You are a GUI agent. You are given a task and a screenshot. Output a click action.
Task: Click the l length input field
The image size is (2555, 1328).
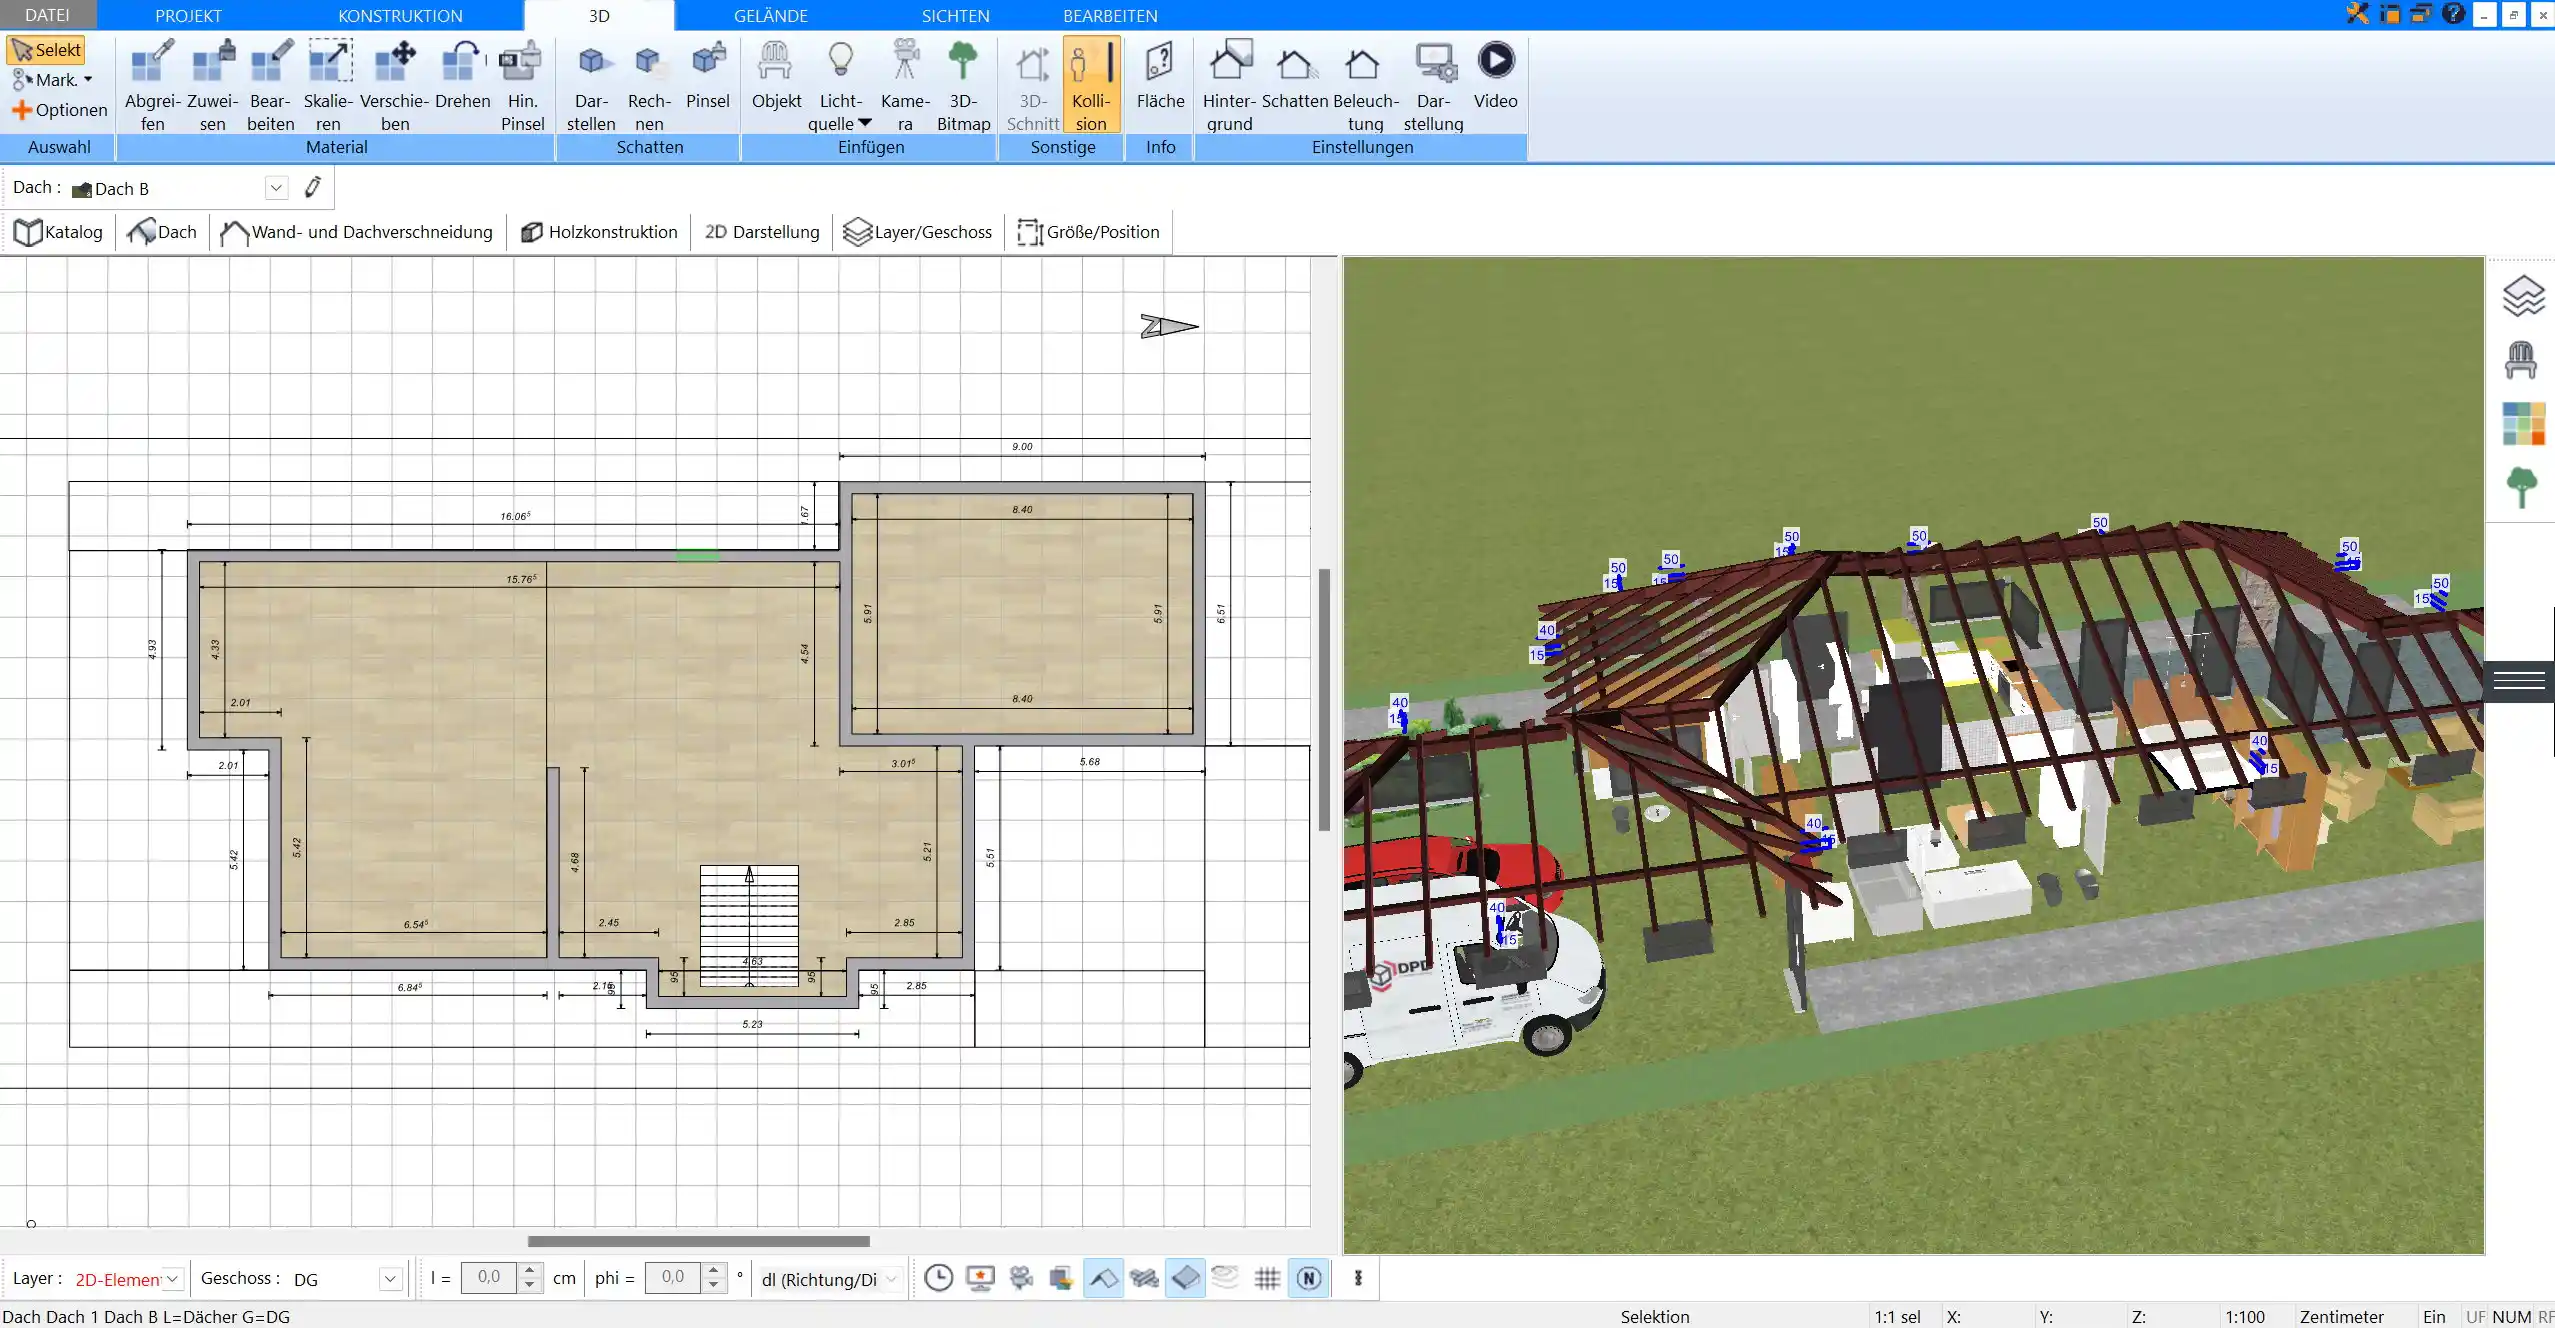489,1278
